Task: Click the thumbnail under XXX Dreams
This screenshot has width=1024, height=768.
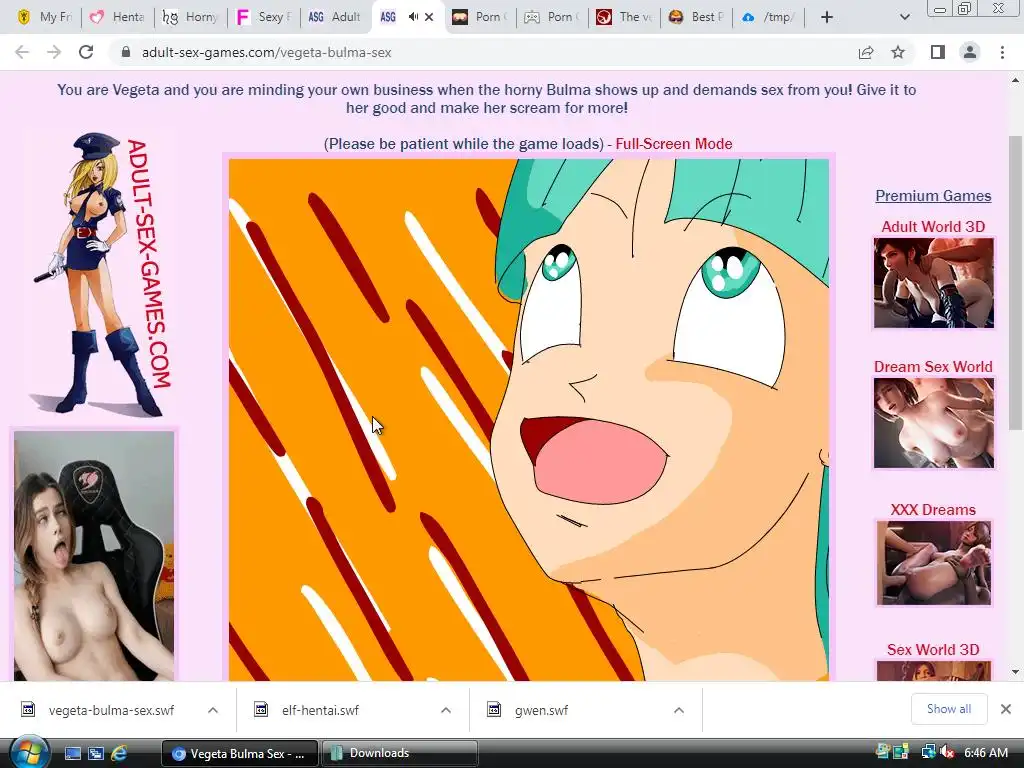Action: tap(934, 563)
